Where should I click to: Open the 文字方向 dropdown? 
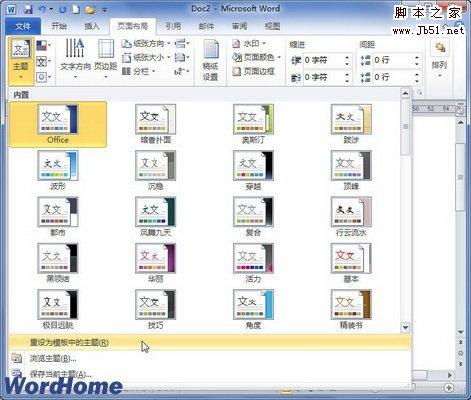coord(75,60)
